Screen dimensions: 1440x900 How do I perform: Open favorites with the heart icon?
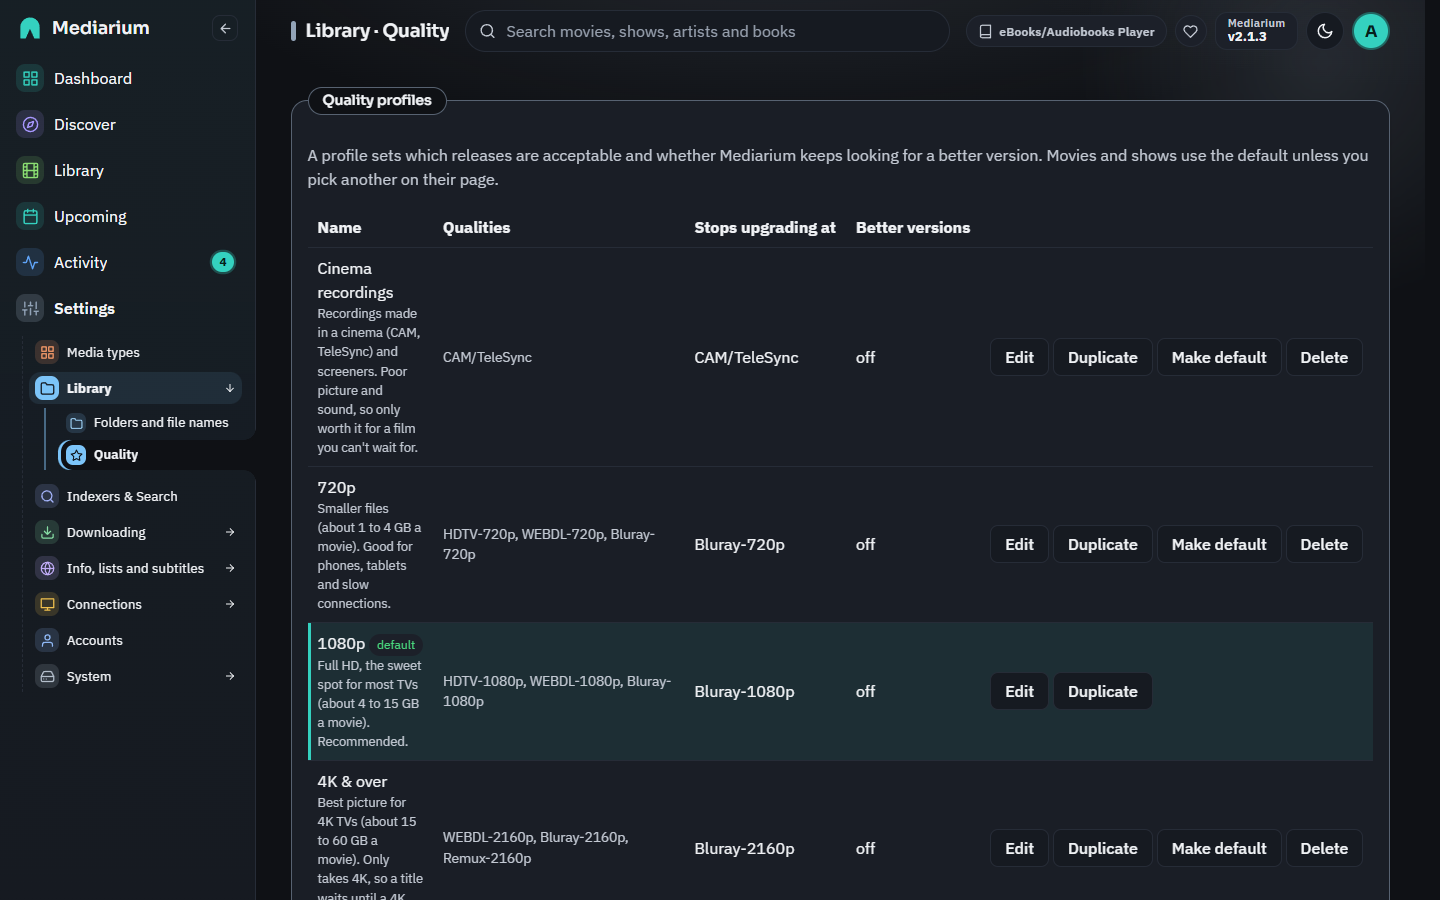(x=1190, y=31)
